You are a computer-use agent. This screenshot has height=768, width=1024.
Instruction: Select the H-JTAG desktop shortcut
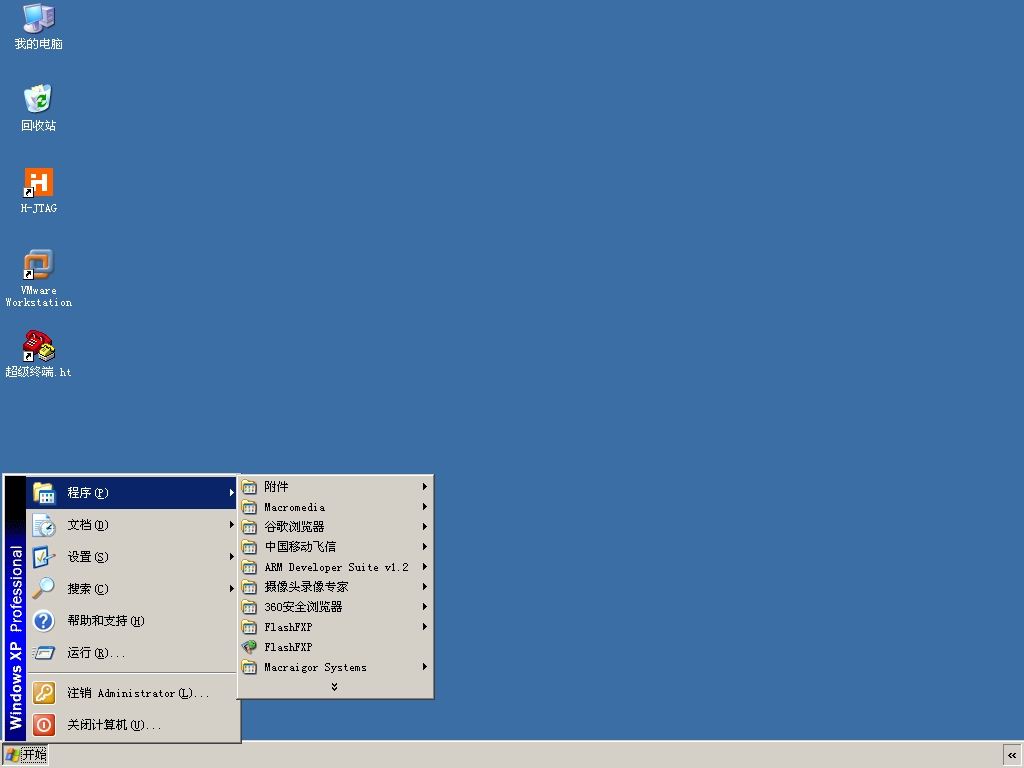click(39, 191)
